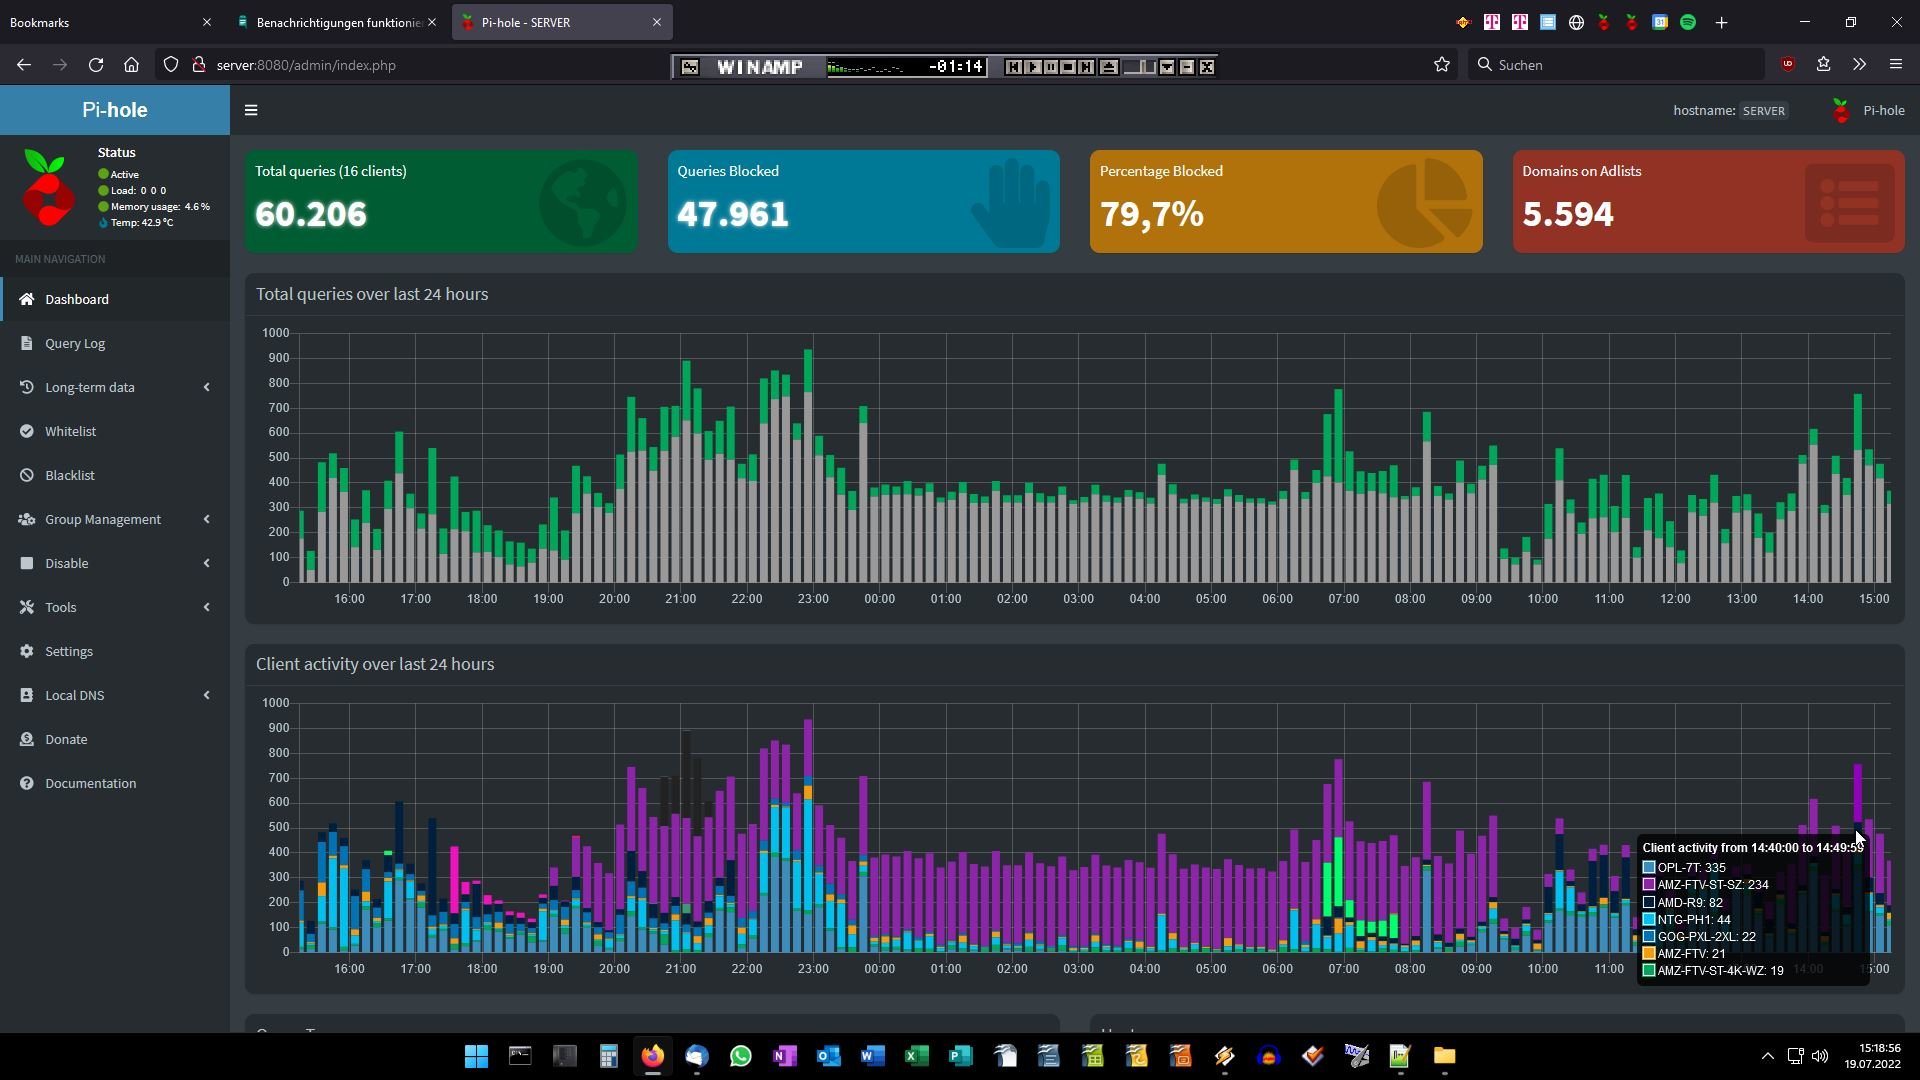Expand the Group Management submenu
This screenshot has width=1920, height=1080.
point(115,519)
